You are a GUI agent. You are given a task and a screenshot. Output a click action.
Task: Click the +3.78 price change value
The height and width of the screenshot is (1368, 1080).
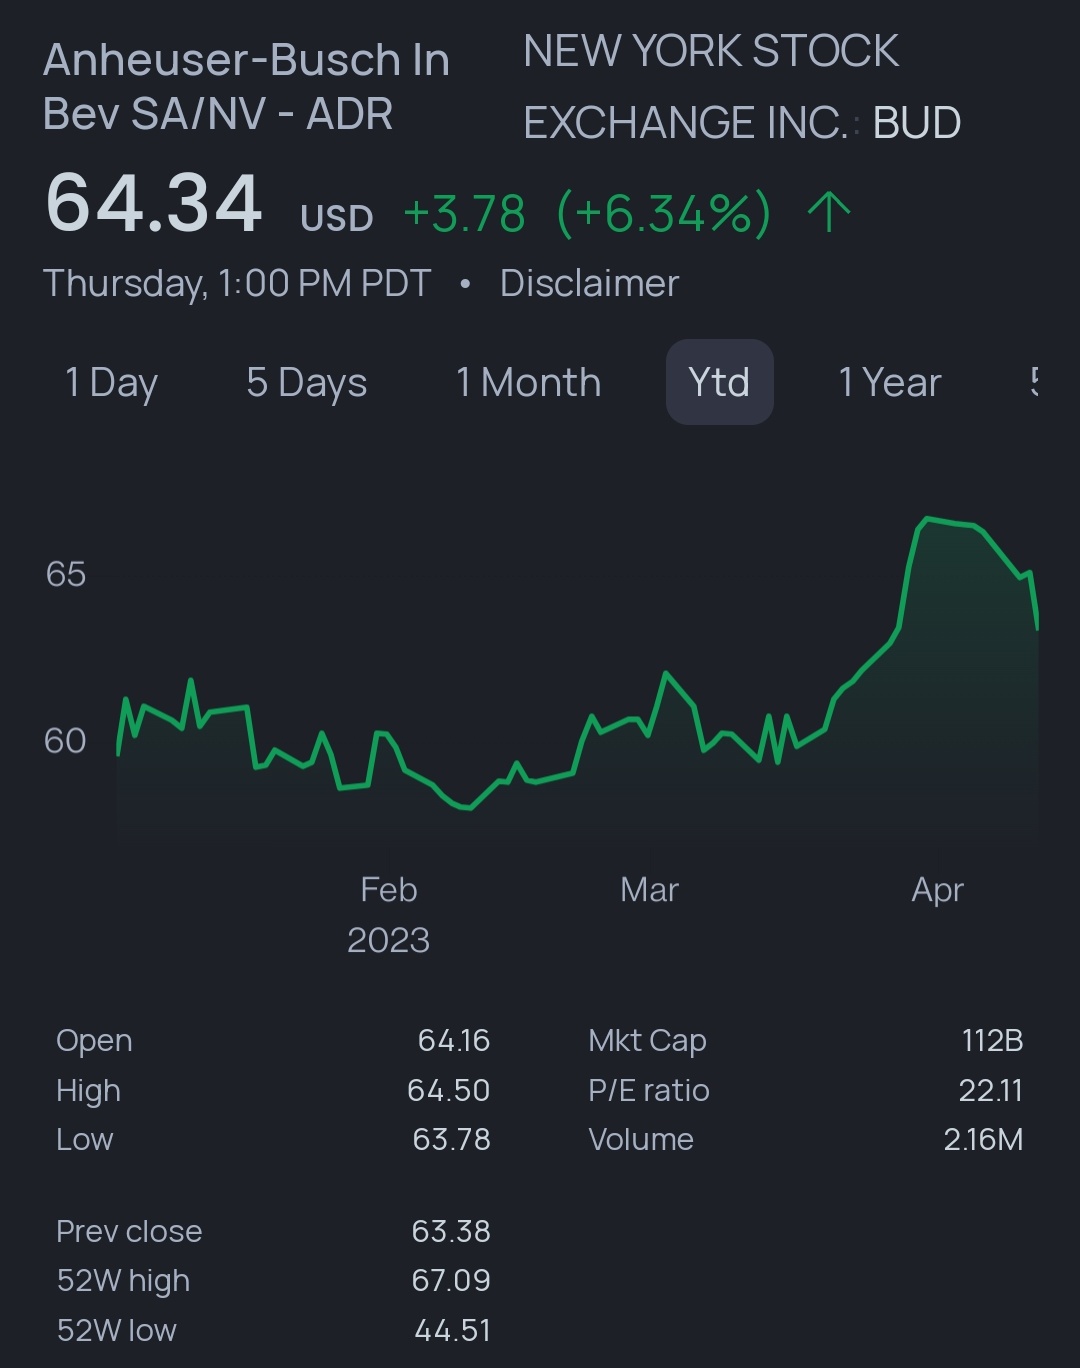tap(464, 214)
